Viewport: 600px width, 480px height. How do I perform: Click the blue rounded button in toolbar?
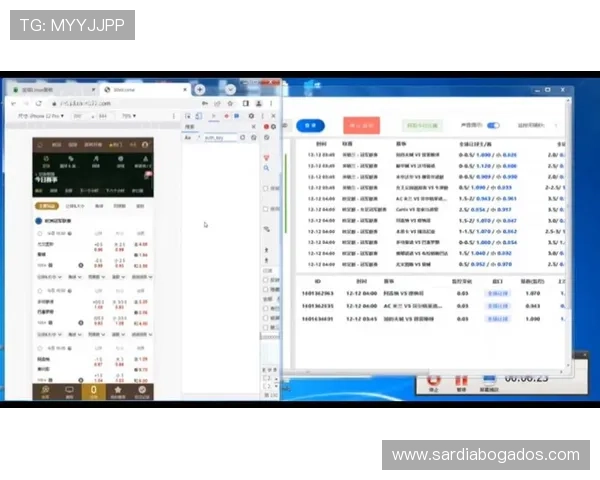pyautogui.click(x=310, y=125)
